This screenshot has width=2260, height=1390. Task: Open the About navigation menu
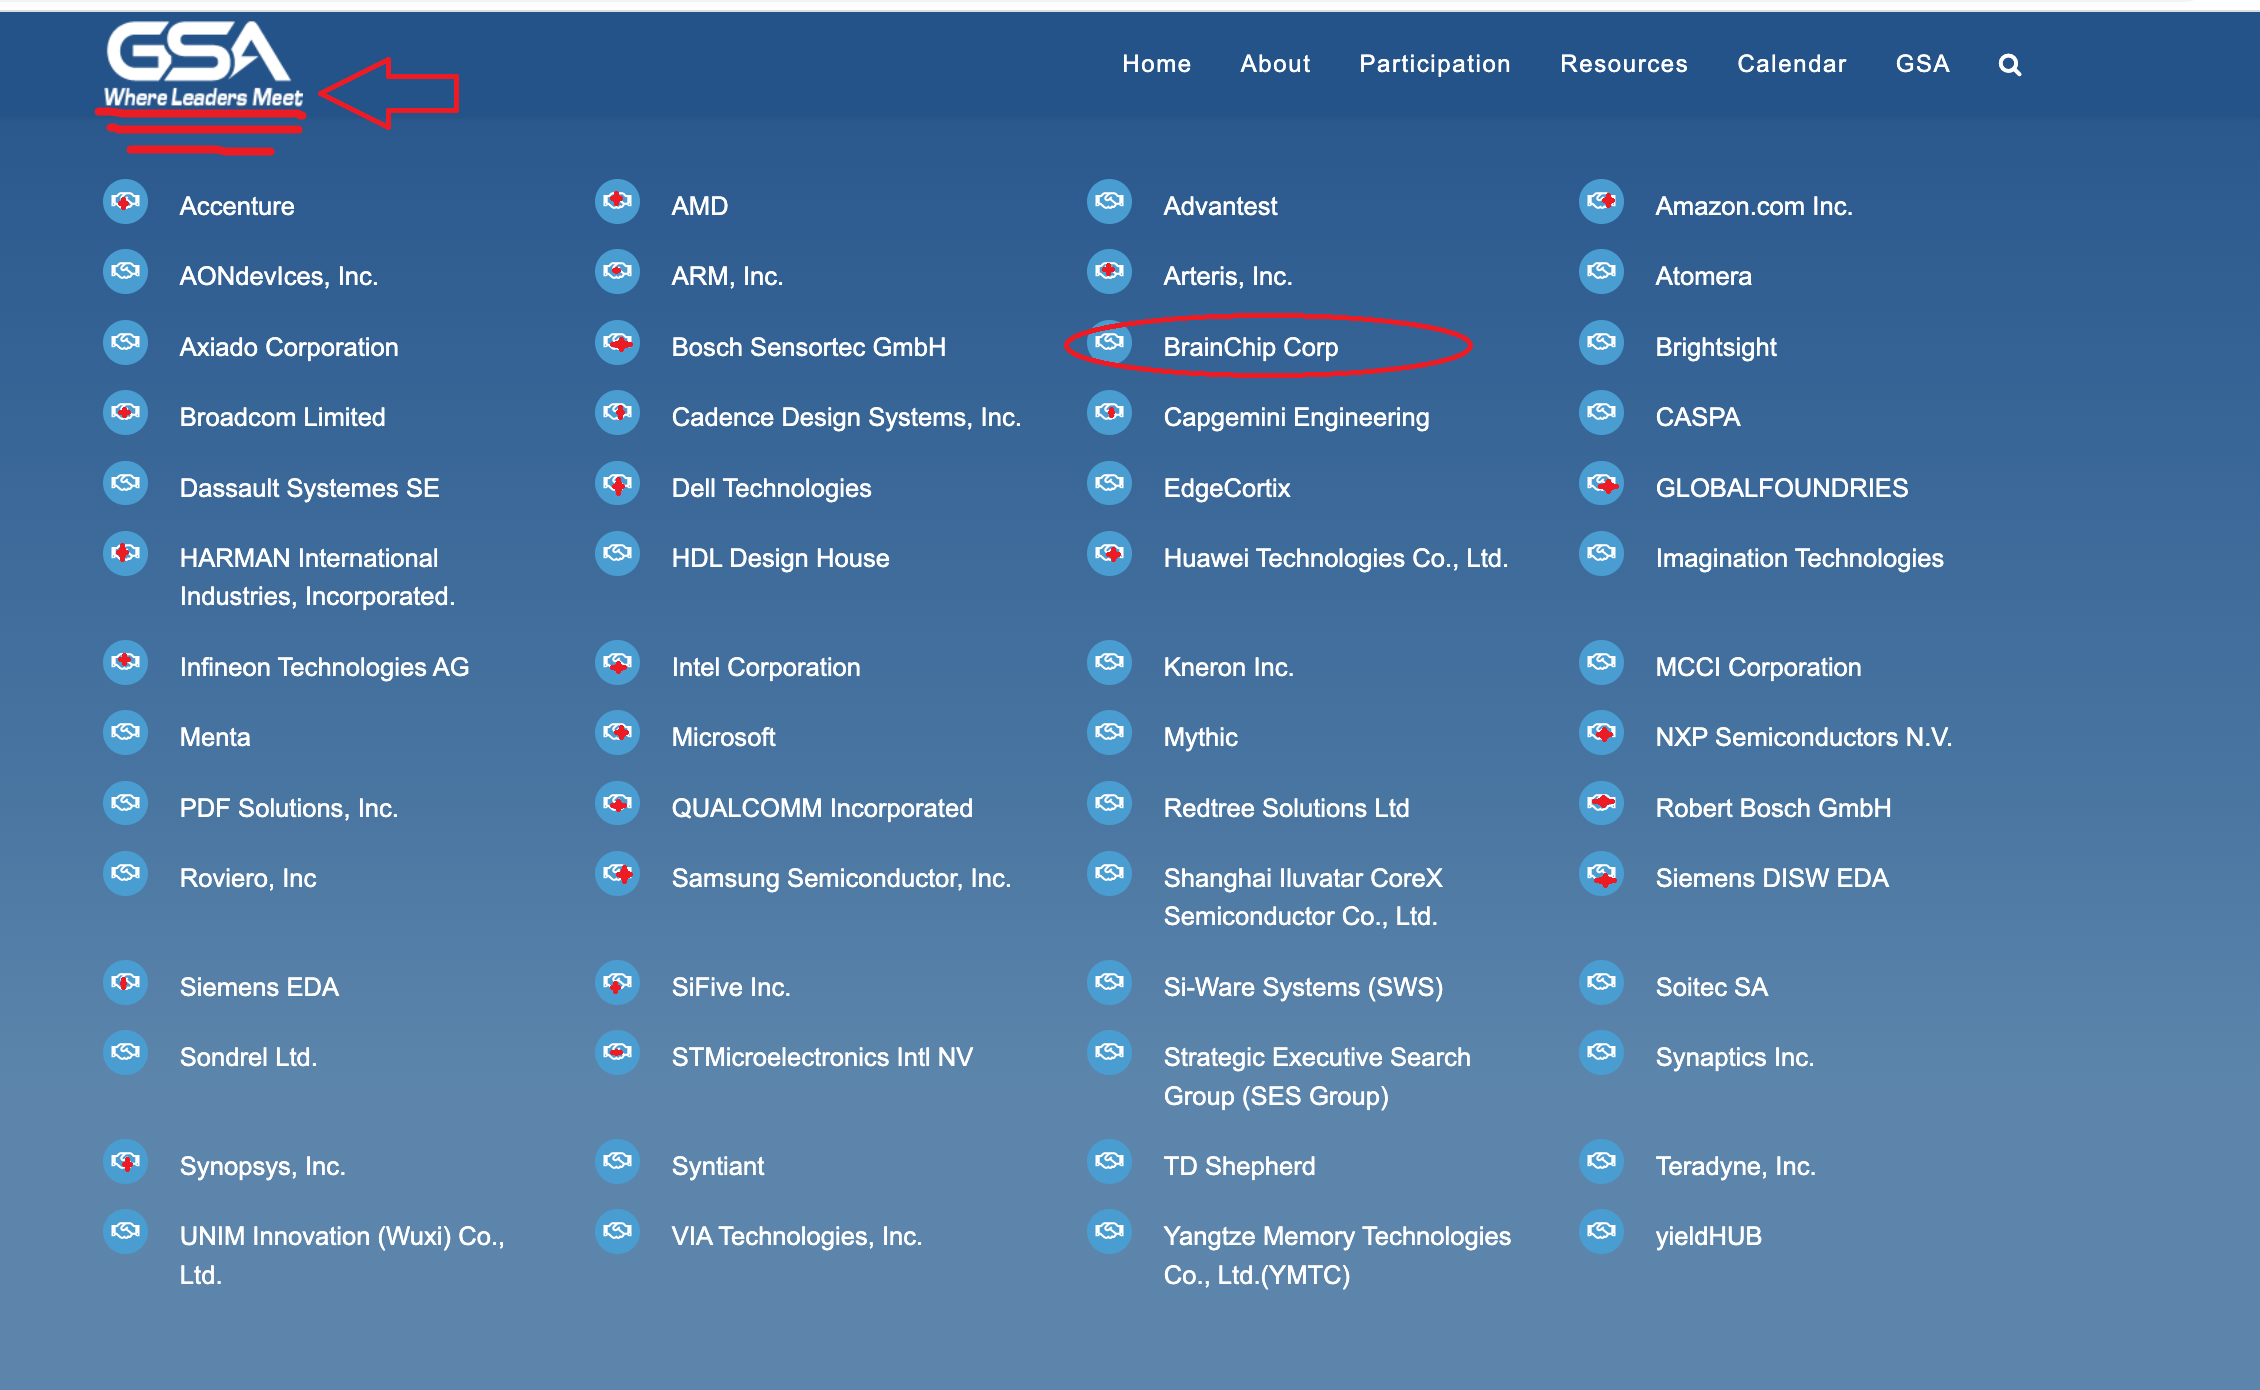click(x=1275, y=64)
